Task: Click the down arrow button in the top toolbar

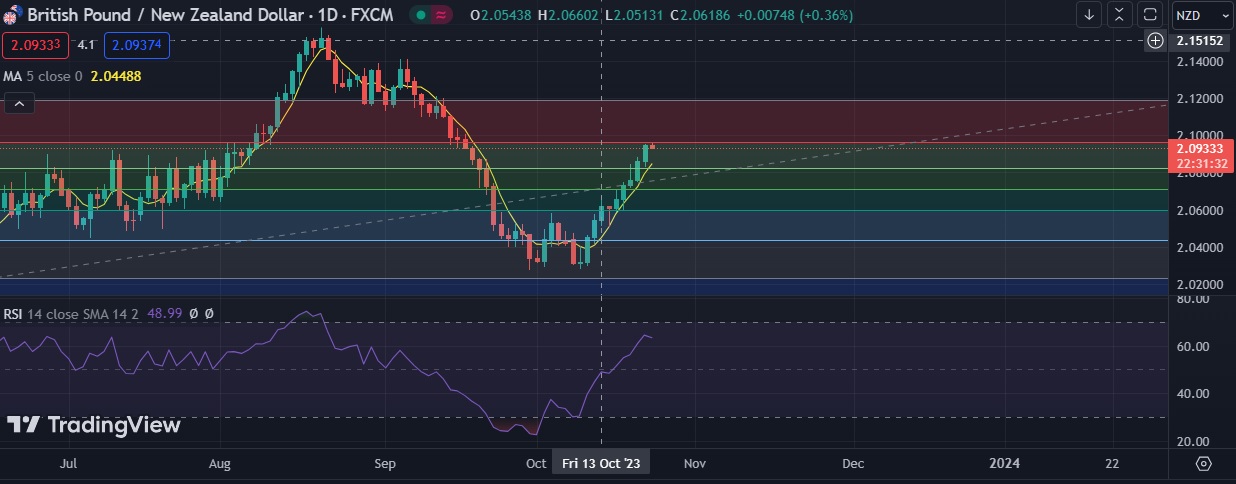Action: click(x=1089, y=15)
